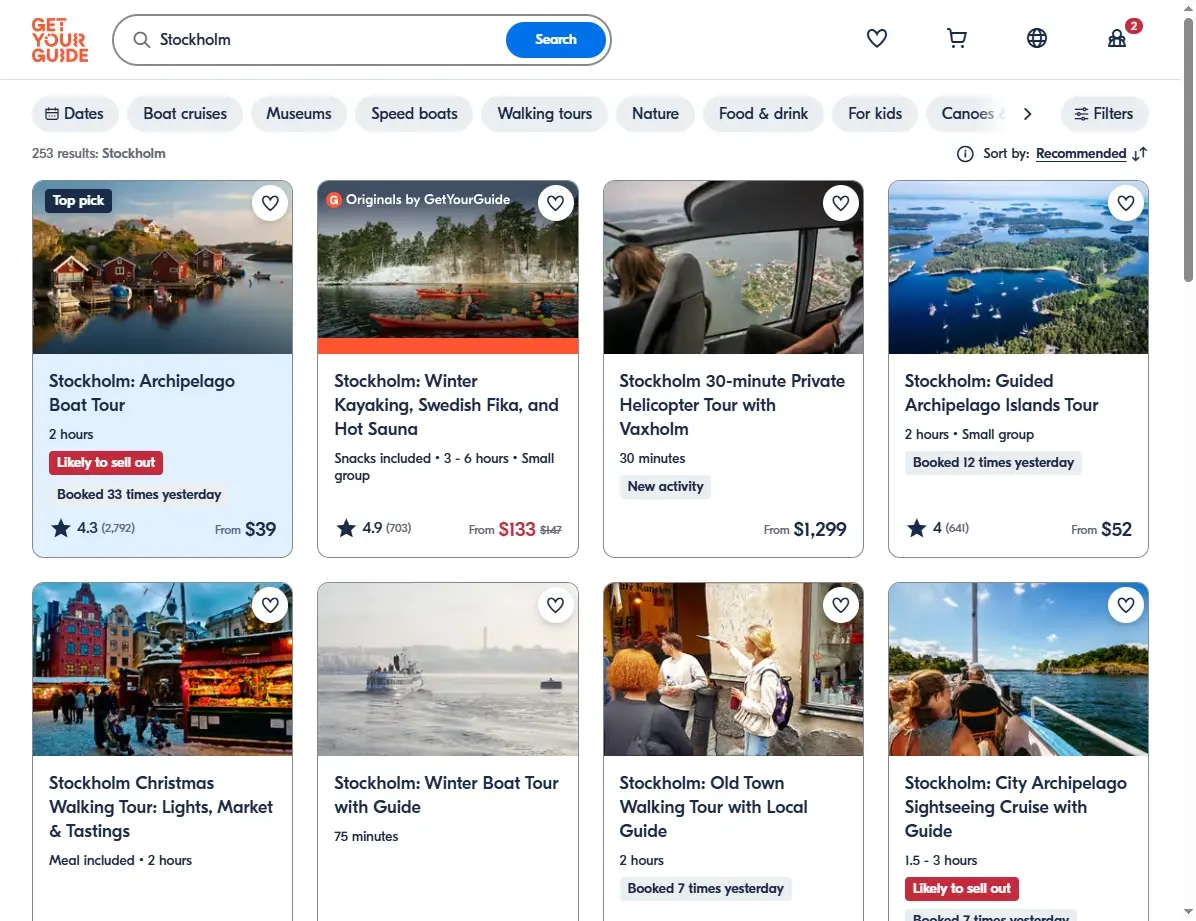This screenshot has width=1196, height=921.
Task: Click the blue Search button
Action: click(555, 40)
